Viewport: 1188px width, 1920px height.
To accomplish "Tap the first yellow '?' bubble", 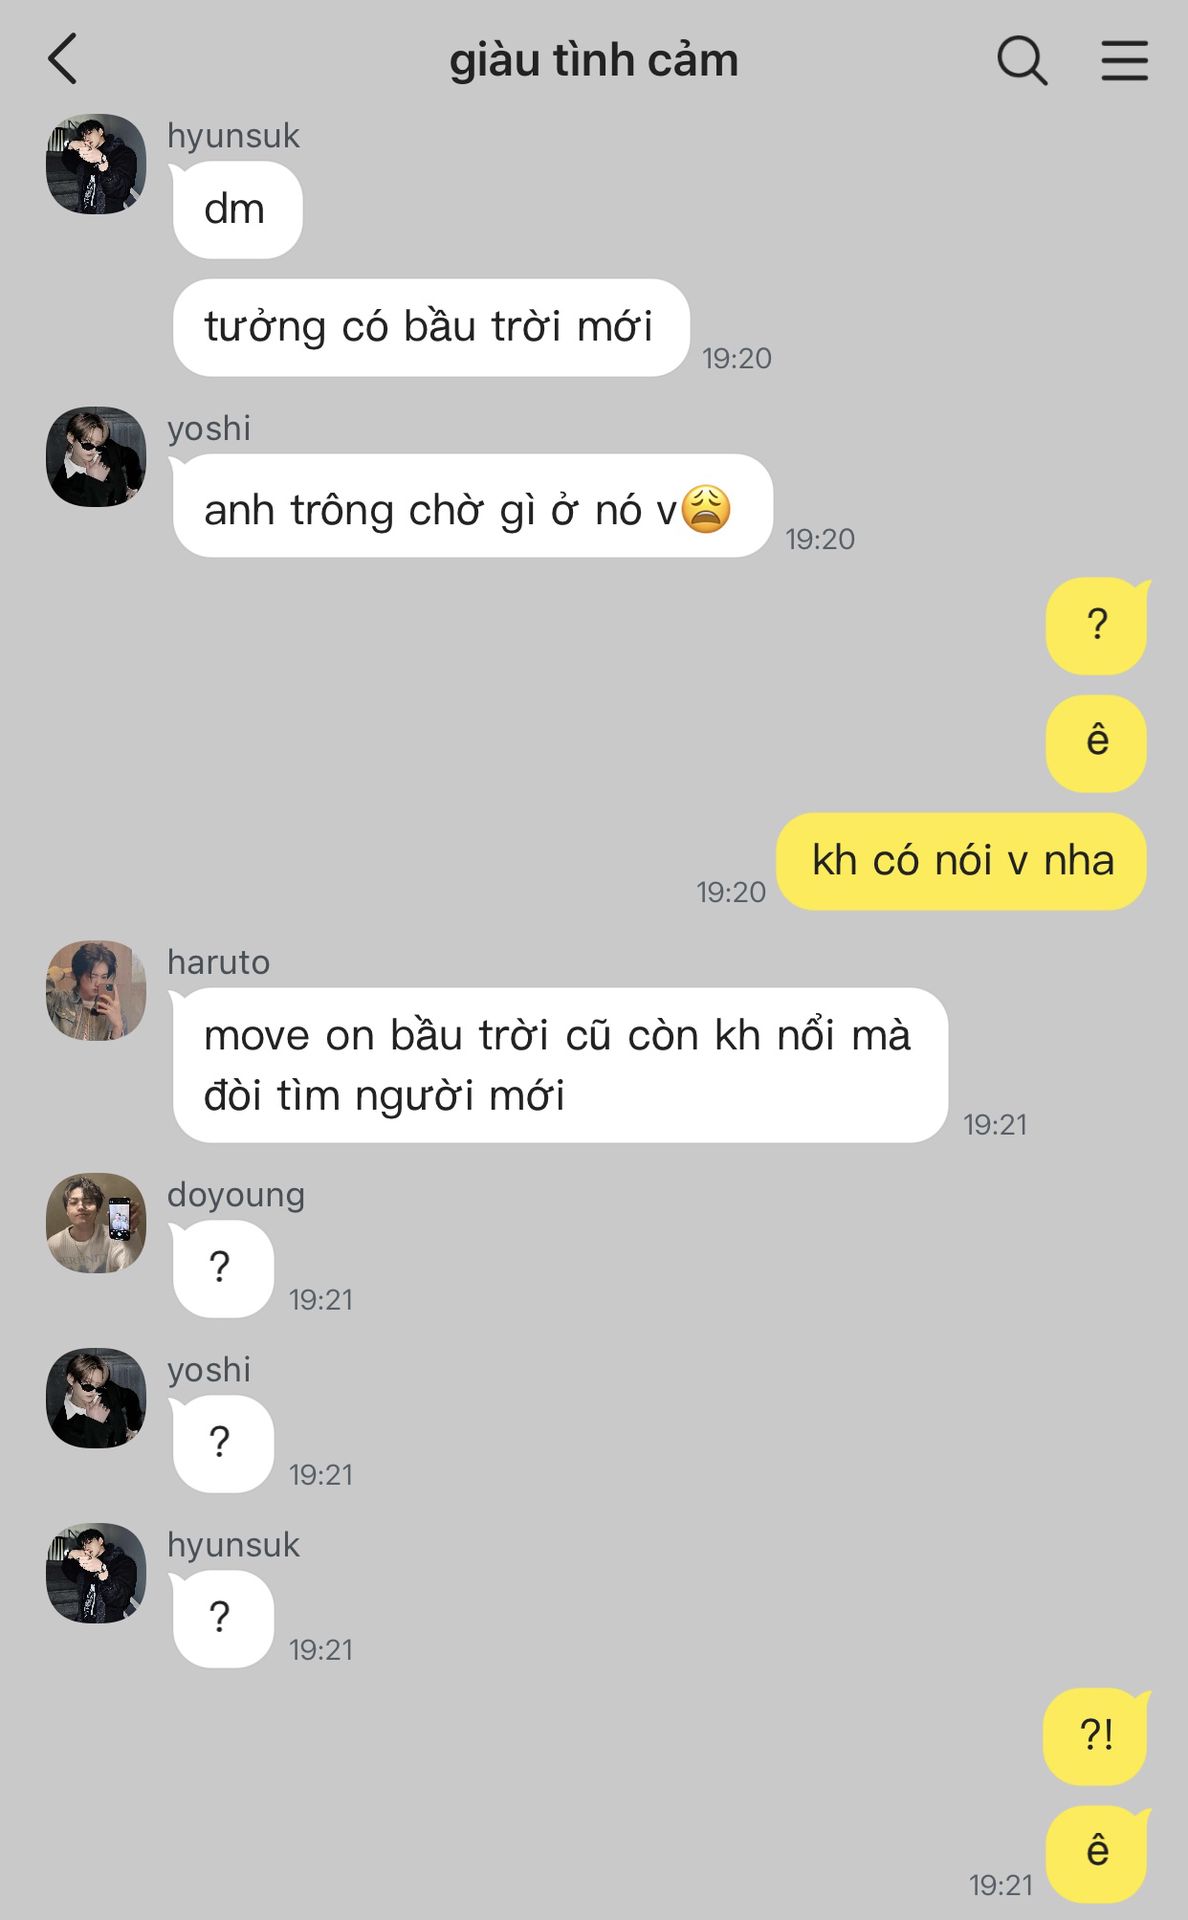I will [1097, 626].
